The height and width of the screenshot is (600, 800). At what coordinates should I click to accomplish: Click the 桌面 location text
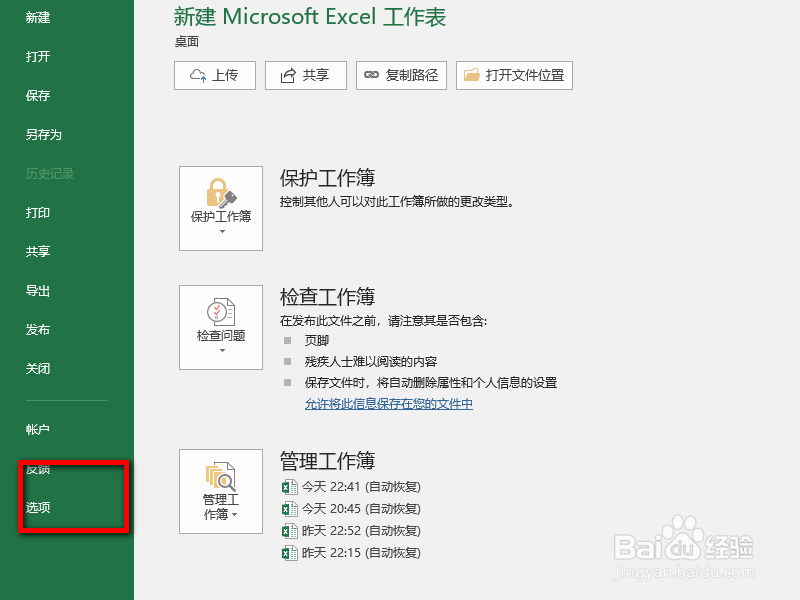click(187, 42)
